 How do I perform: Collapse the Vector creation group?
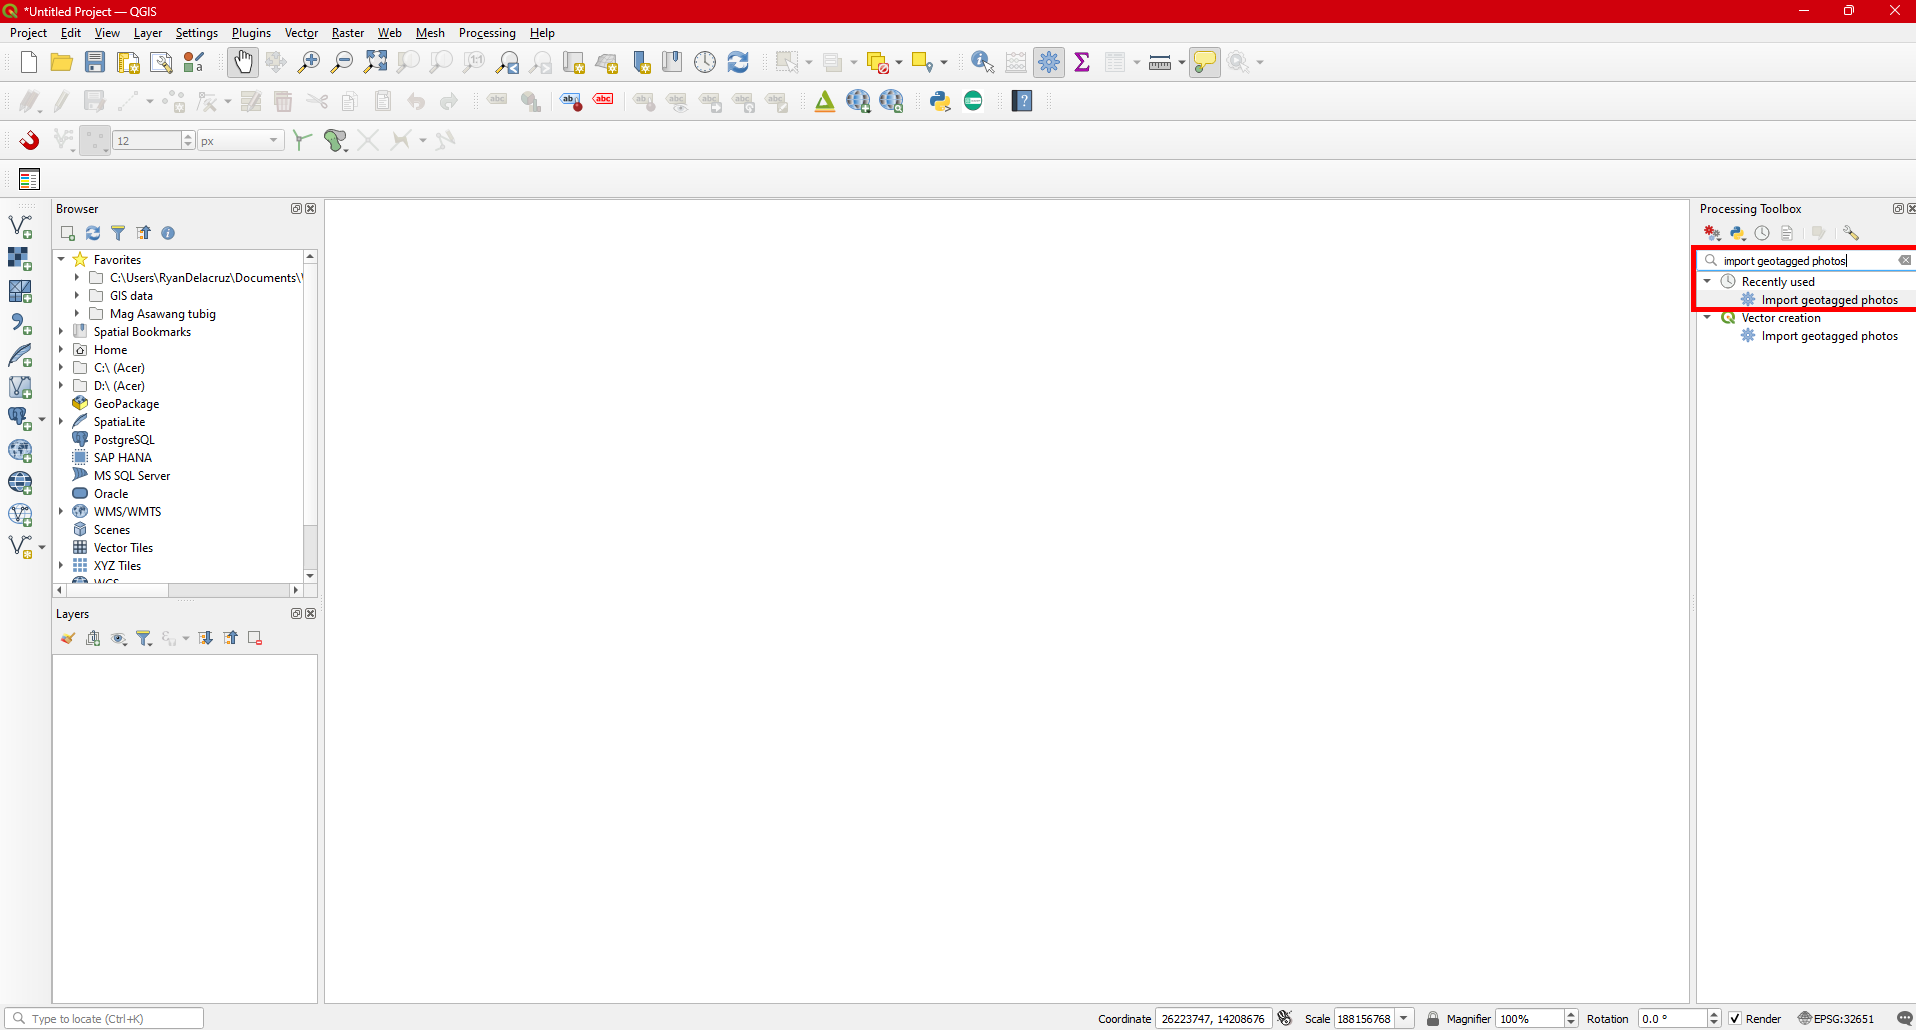click(1708, 318)
